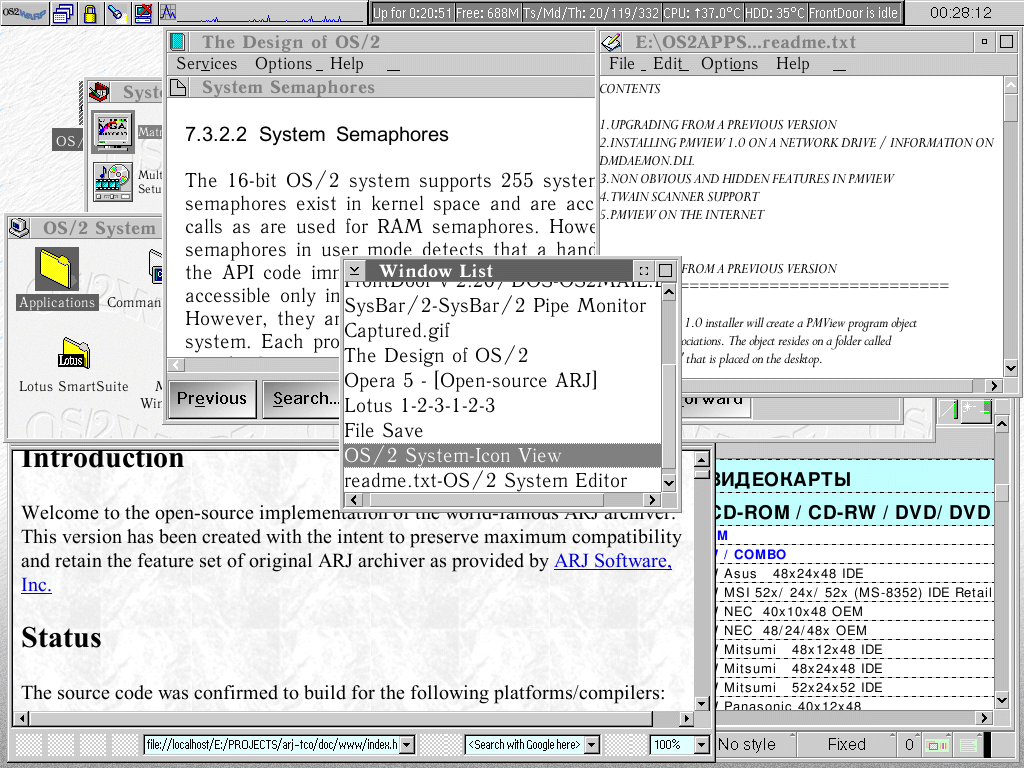The height and width of the screenshot is (768, 1024).
Task: Open the No style selector
Action: pos(756,744)
